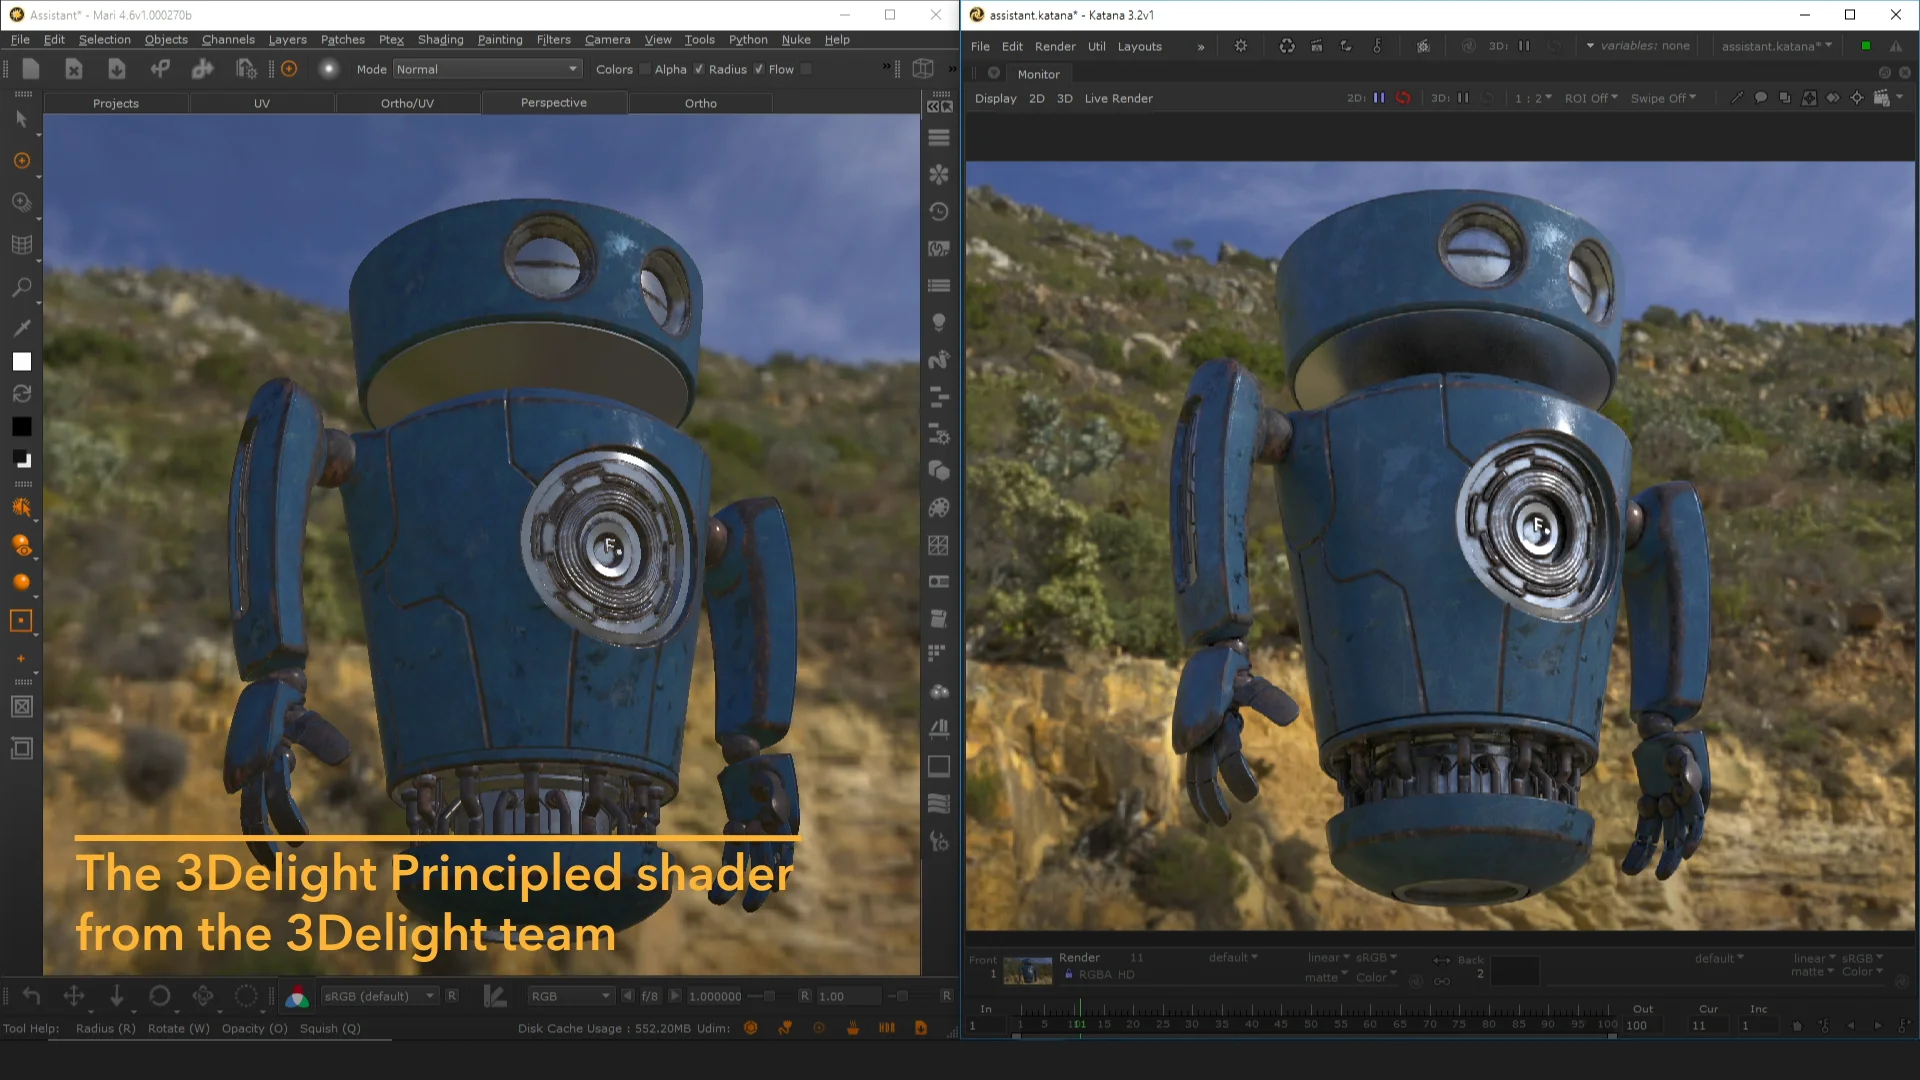Click the speech bubble annotation icon in Katana Monitor
Screen dimensions: 1920x1080
click(1761, 98)
